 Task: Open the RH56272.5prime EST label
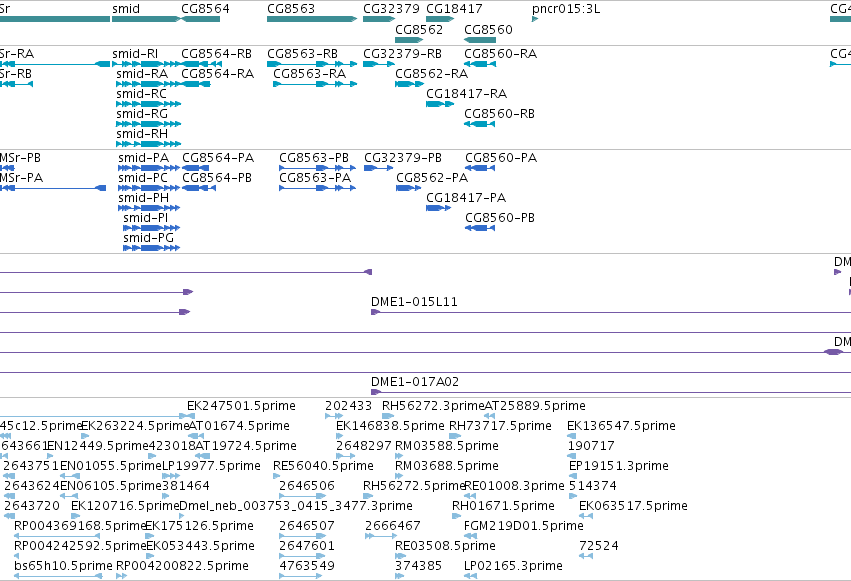[x=414, y=486]
